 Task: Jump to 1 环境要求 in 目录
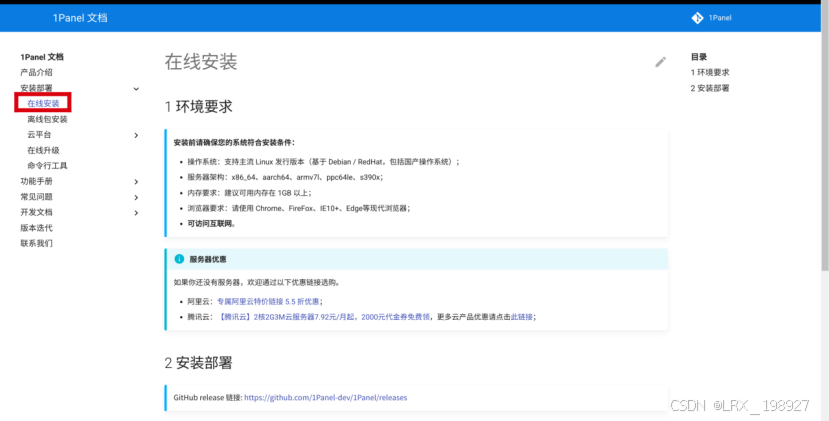pyautogui.click(x=710, y=72)
